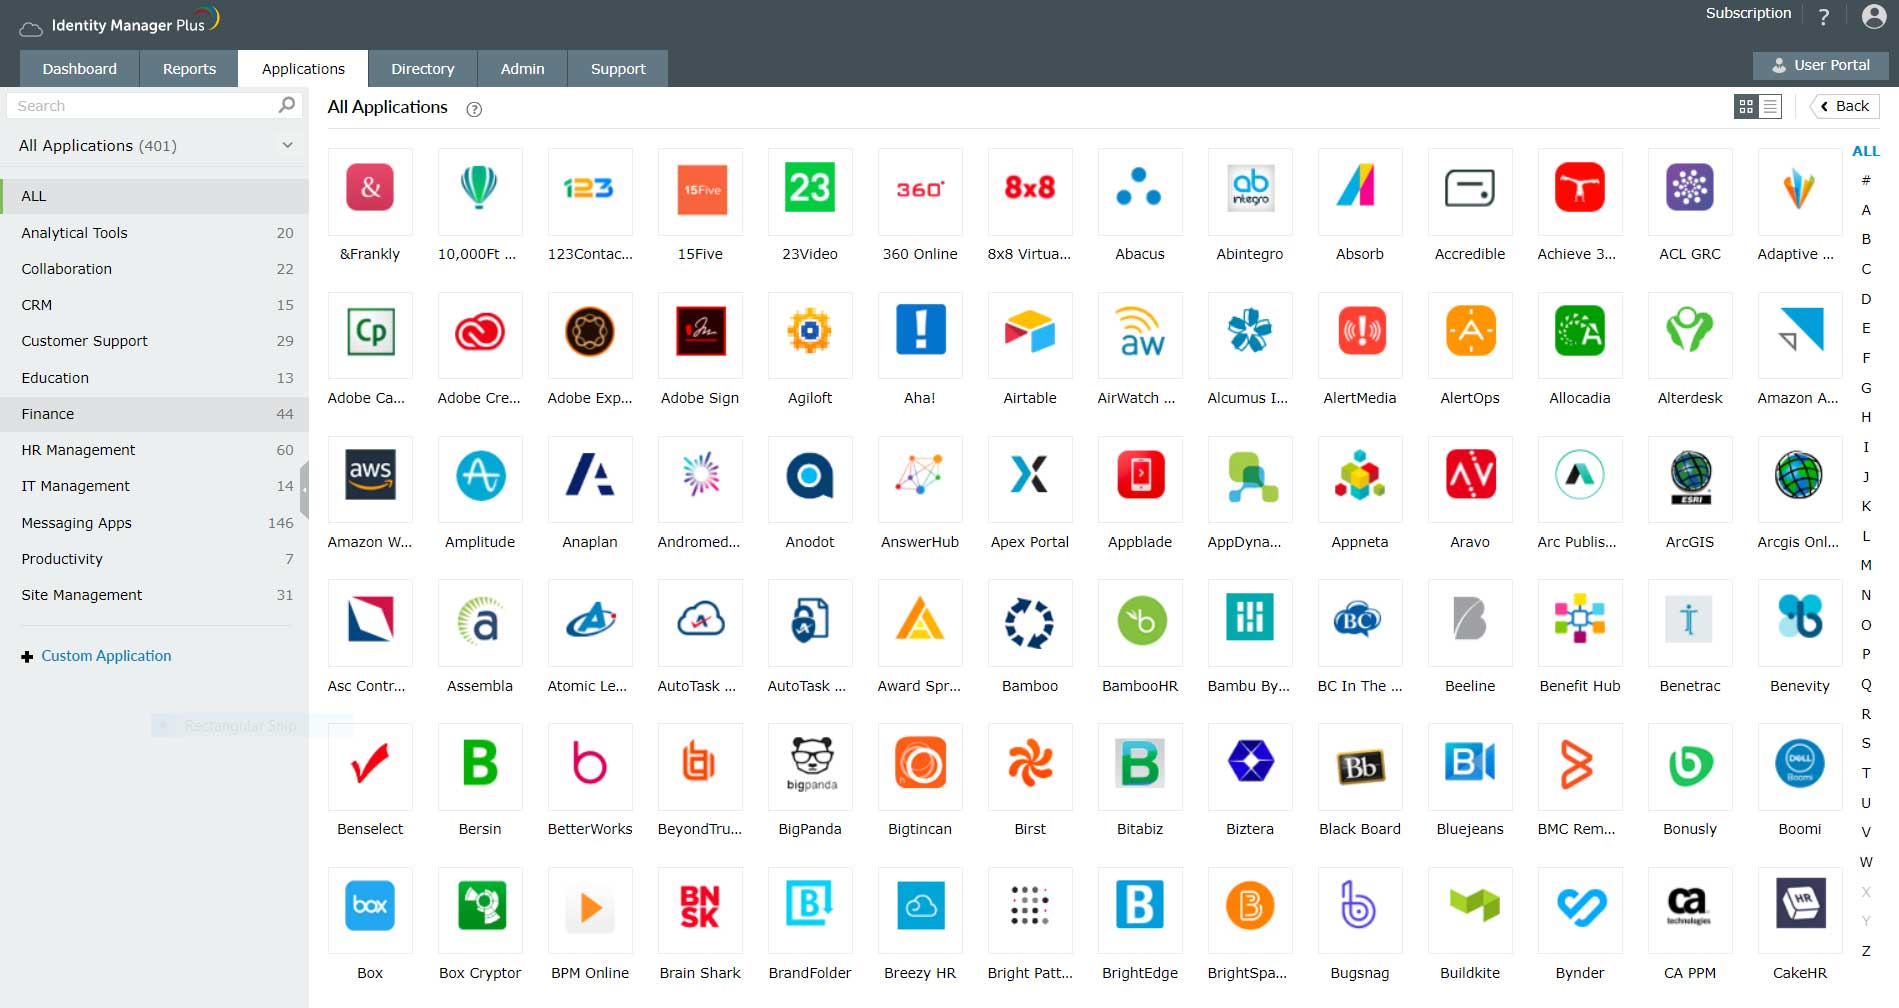The width and height of the screenshot is (1899, 1008).
Task: Focus the application Search field
Action: (x=153, y=105)
